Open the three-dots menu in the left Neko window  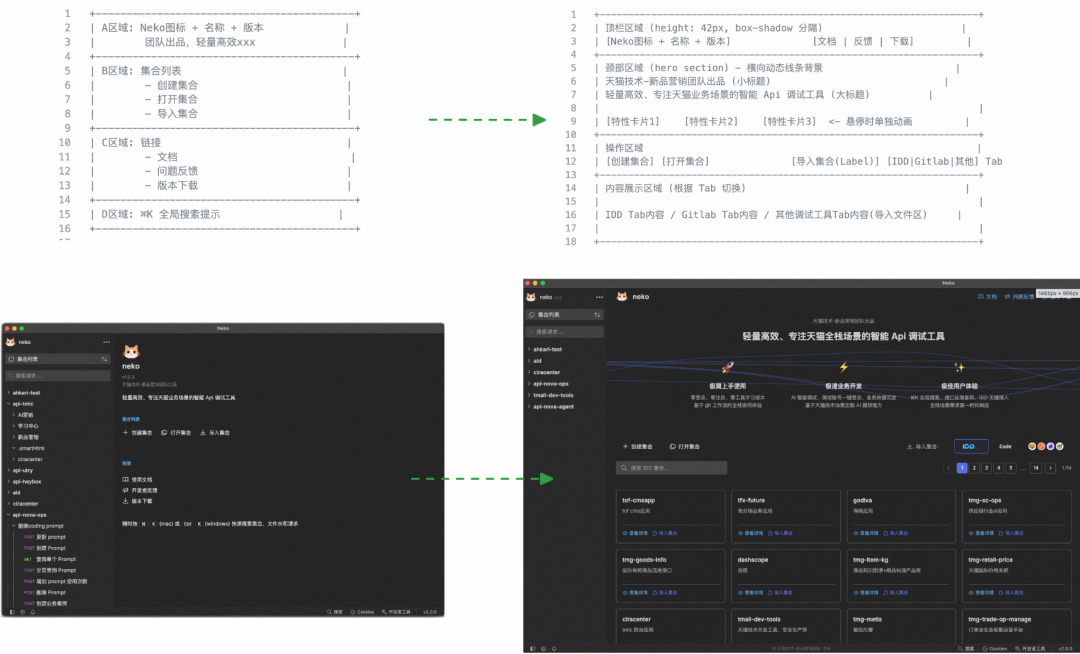106,342
